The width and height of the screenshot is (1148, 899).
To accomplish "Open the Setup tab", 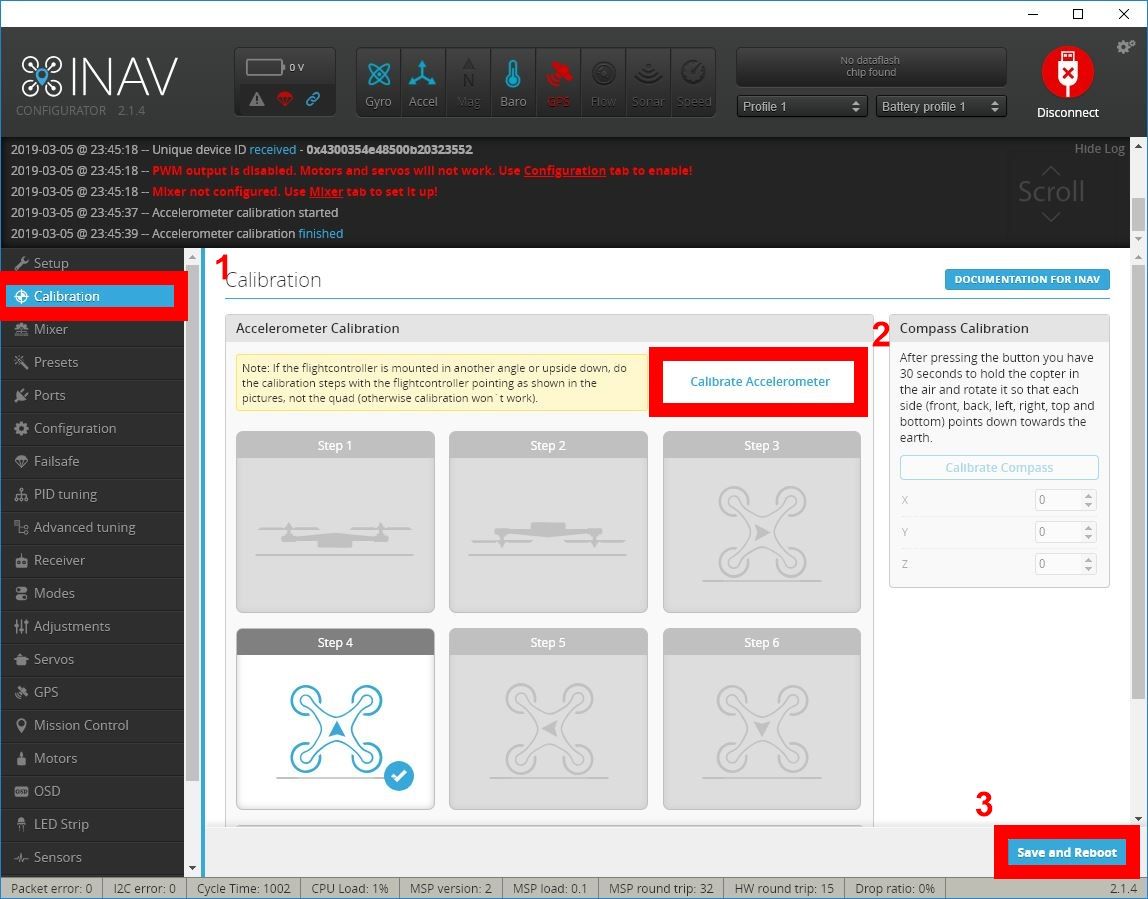I will [92, 263].
